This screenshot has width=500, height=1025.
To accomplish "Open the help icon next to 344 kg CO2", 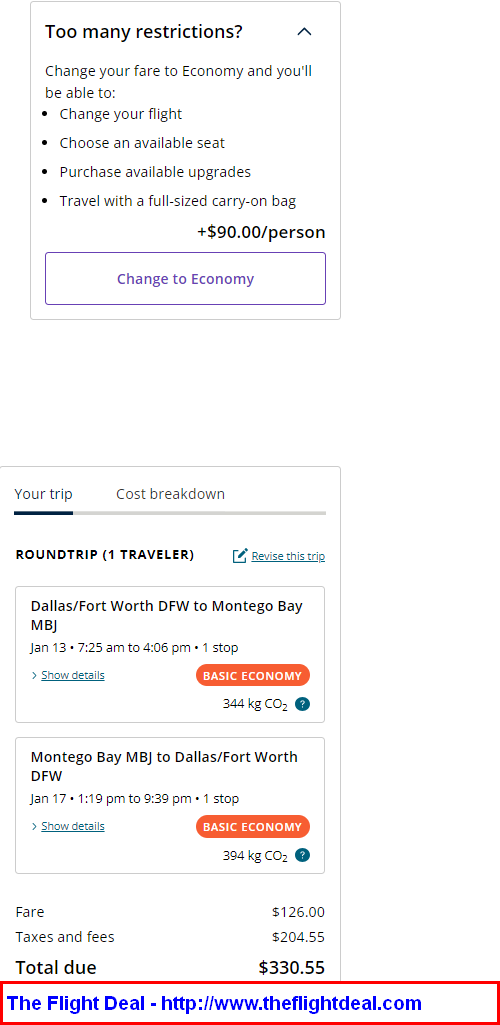I will coord(302,704).
